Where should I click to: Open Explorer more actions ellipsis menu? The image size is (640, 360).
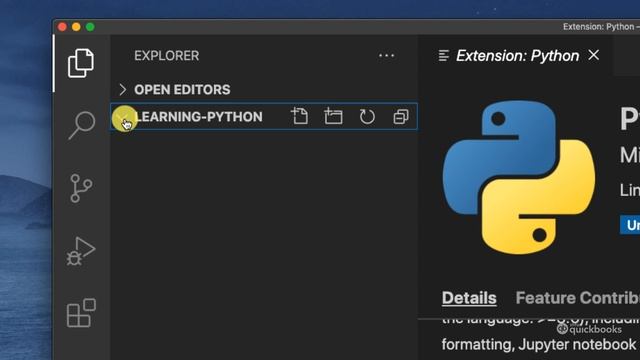click(387, 56)
